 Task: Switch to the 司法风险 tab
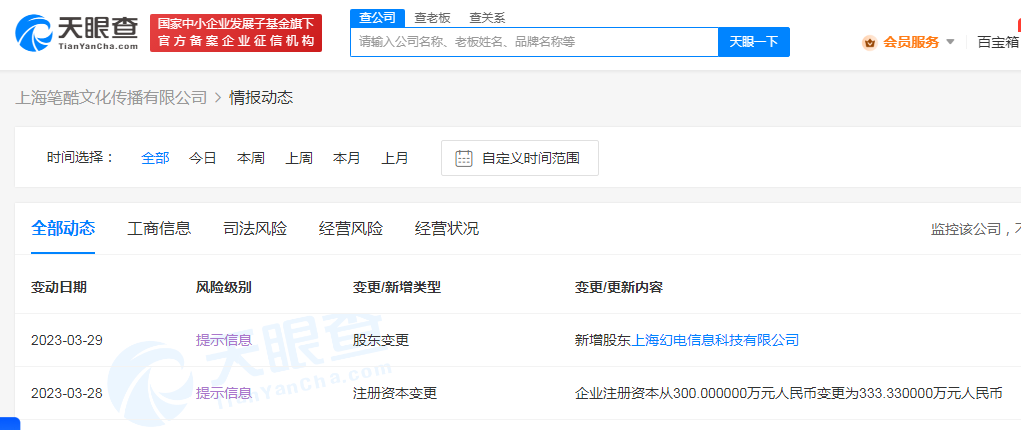[255, 229]
